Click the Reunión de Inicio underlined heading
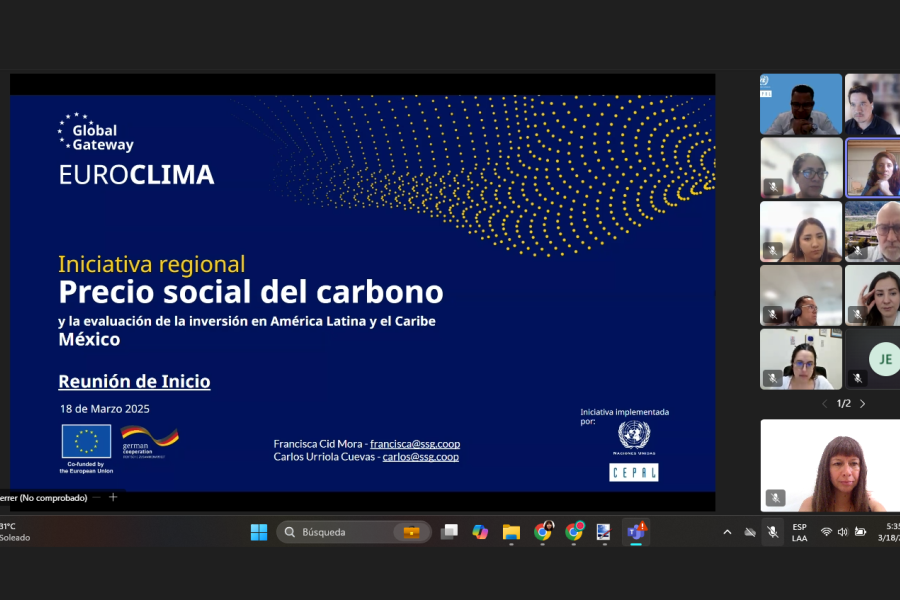Viewport: 900px width, 600px height. coord(134,381)
